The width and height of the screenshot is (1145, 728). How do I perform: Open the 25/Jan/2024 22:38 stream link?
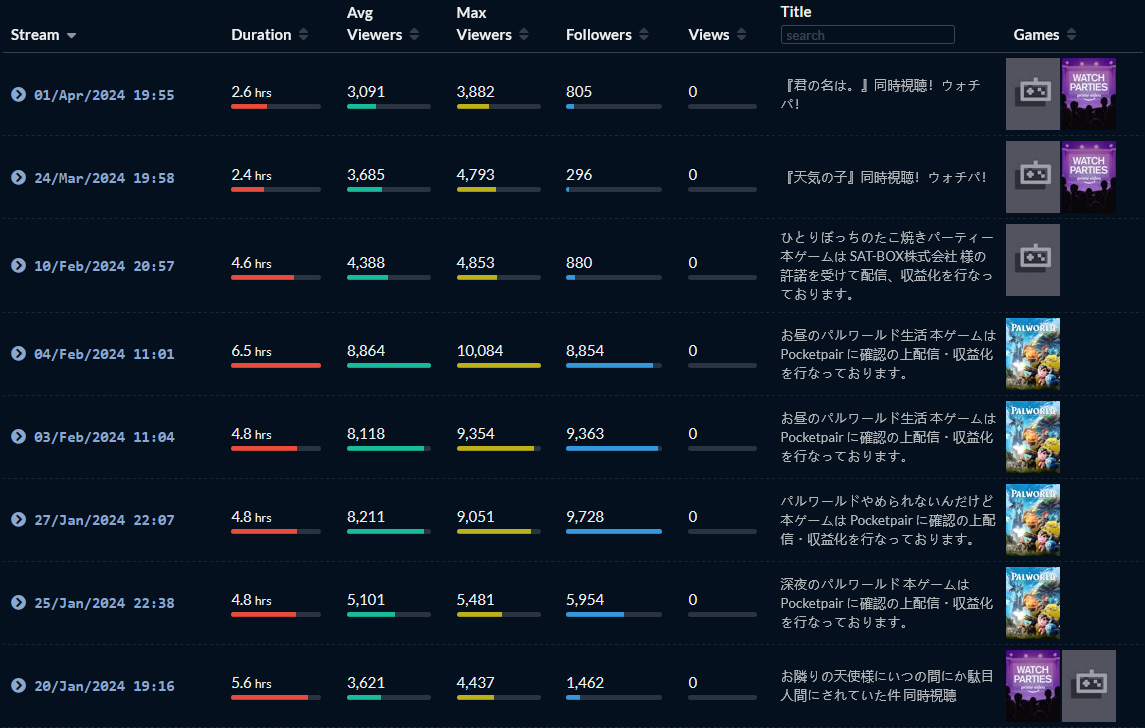pyautogui.click(x=104, y=603)
